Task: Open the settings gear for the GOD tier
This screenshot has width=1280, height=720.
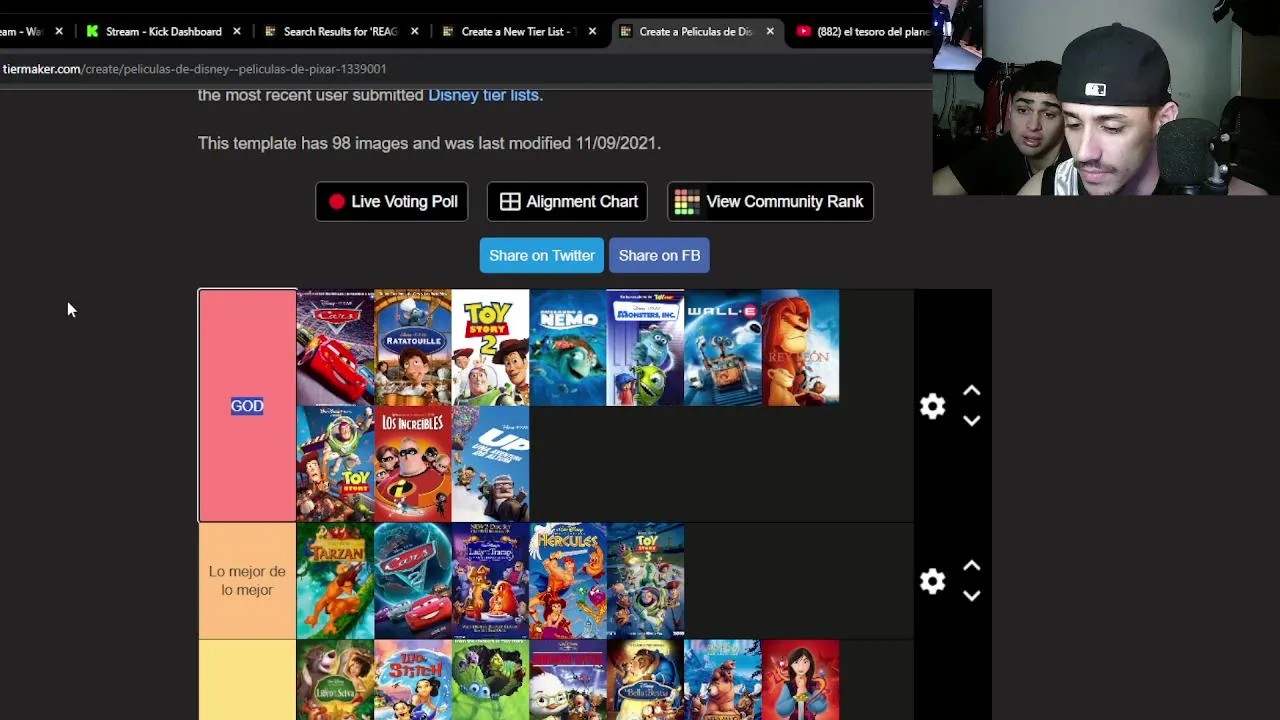Action: 932,406
